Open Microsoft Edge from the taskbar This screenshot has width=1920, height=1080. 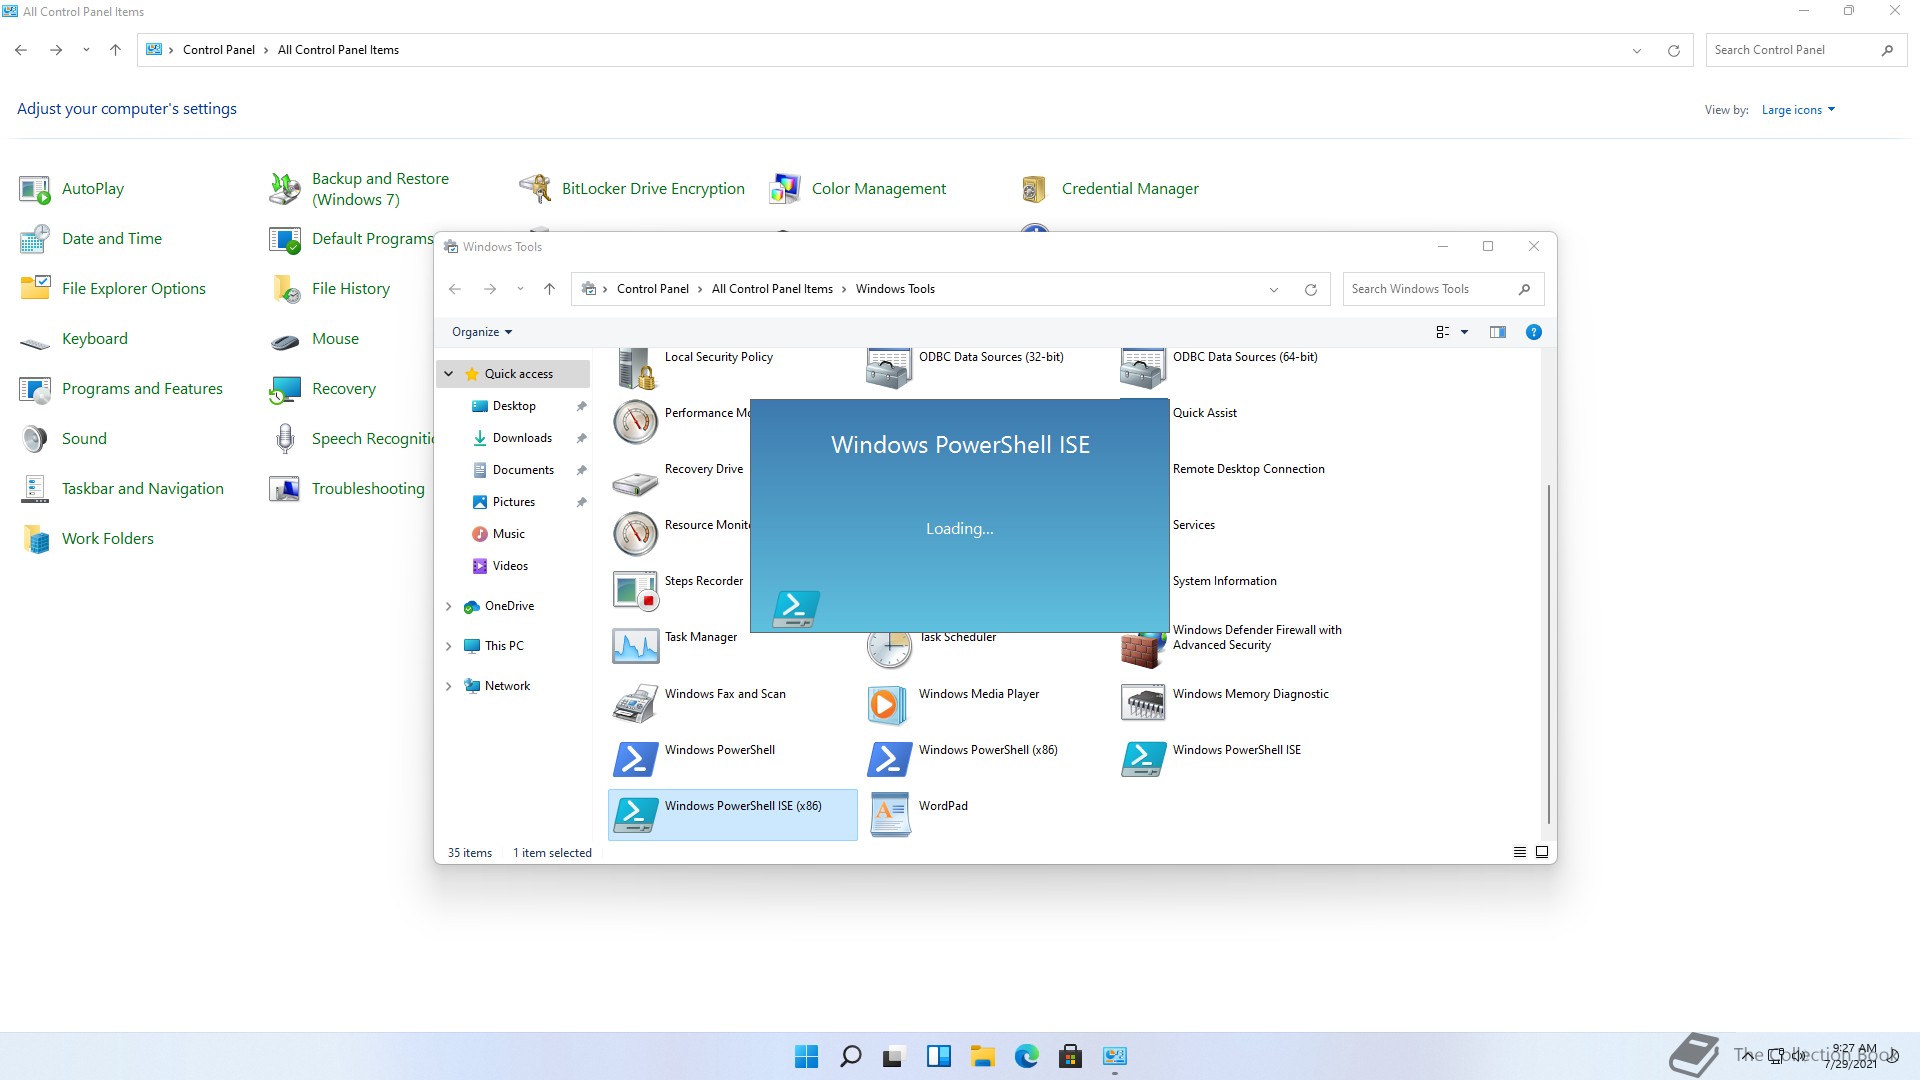coord(1027,1056)
